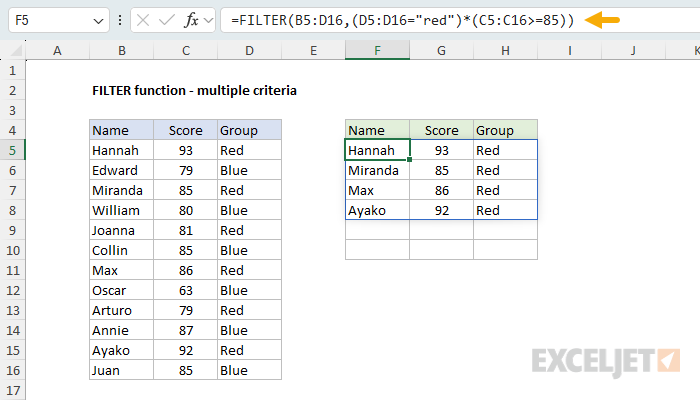The image size is (700, 400).
Task: Select cell 'Hannah' in column B
Action: pos(121,150)
